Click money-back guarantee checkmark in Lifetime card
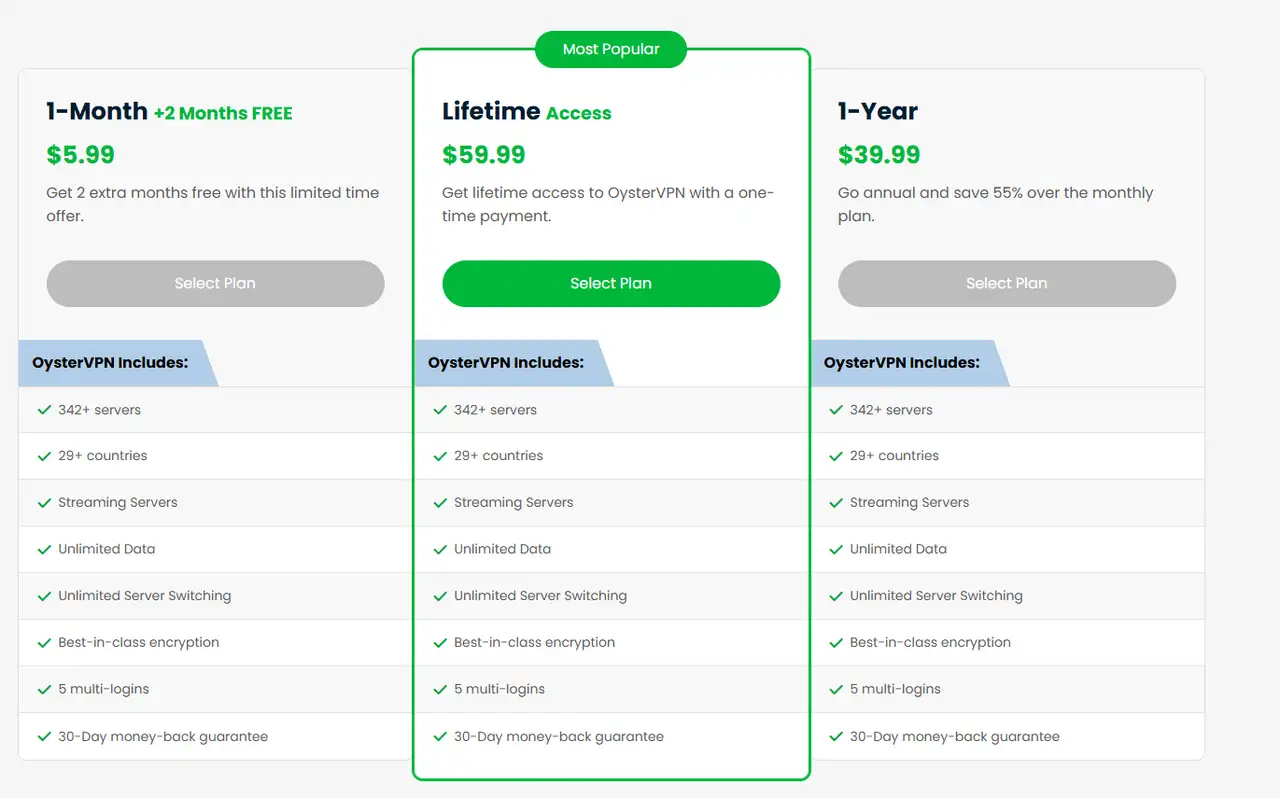 click(x=440, y=736)
